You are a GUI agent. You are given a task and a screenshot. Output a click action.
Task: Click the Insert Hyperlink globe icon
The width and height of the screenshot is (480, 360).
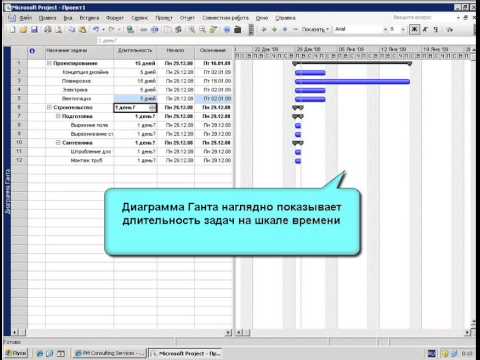(x=130, y=30)
